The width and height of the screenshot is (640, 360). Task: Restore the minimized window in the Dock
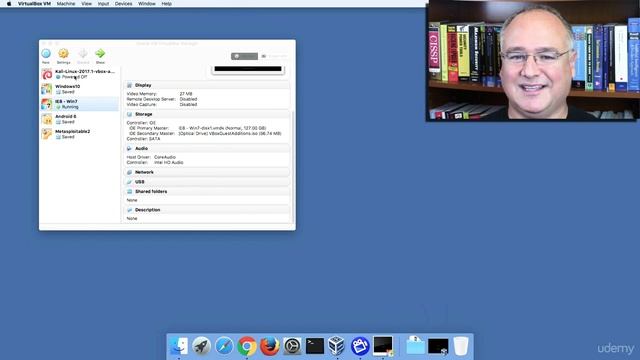[438, 346]
